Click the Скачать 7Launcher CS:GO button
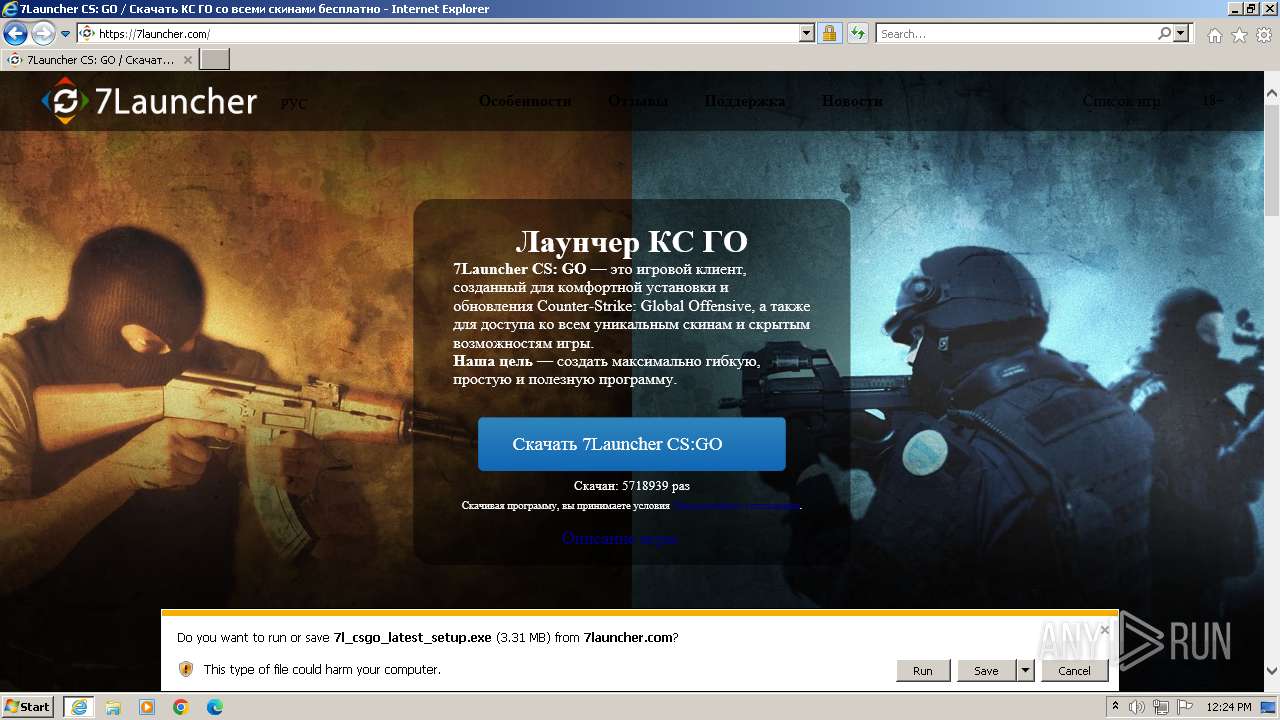 (x=632, y=444)
